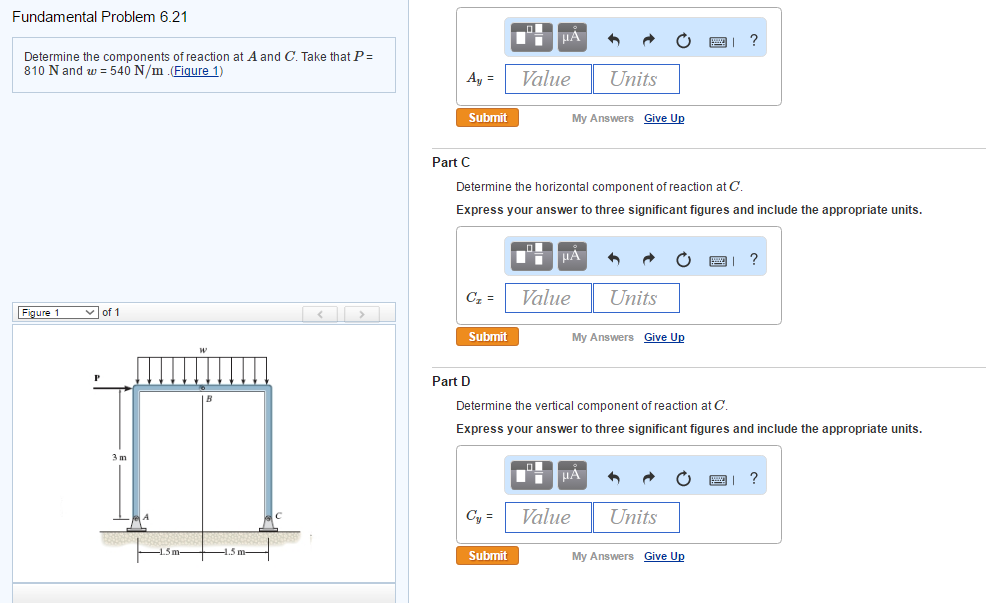Click Give Up for Part C
This screenshot has height=603, width=986.
[664, 337]
